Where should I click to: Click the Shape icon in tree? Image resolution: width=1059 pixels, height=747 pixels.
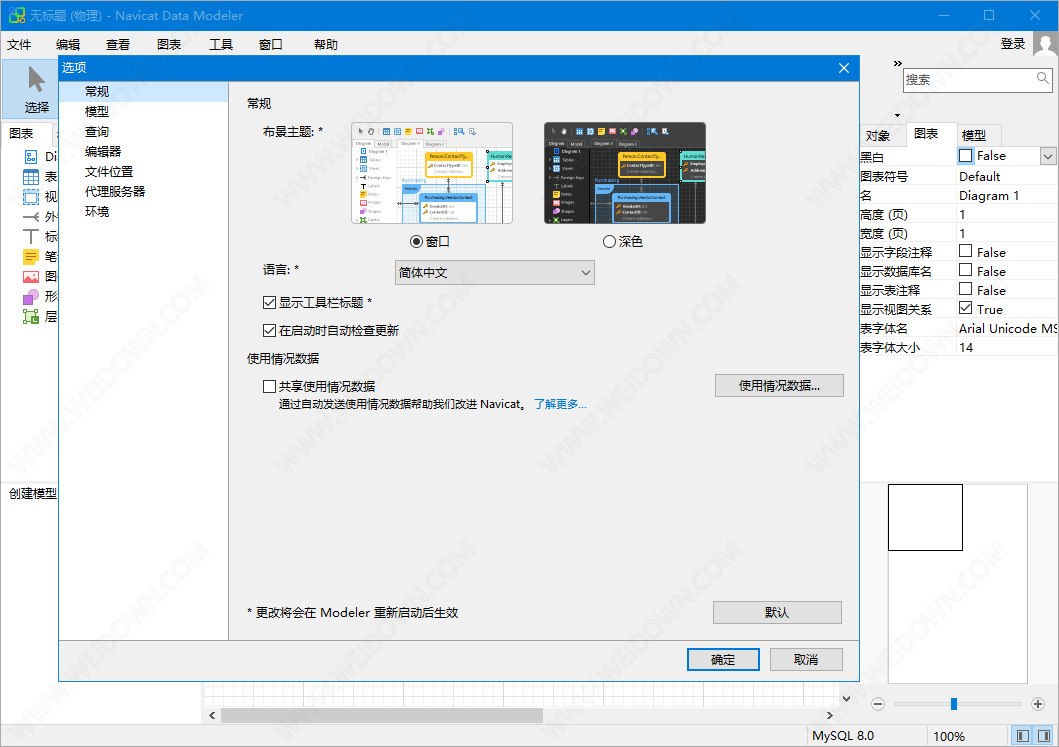31,296
